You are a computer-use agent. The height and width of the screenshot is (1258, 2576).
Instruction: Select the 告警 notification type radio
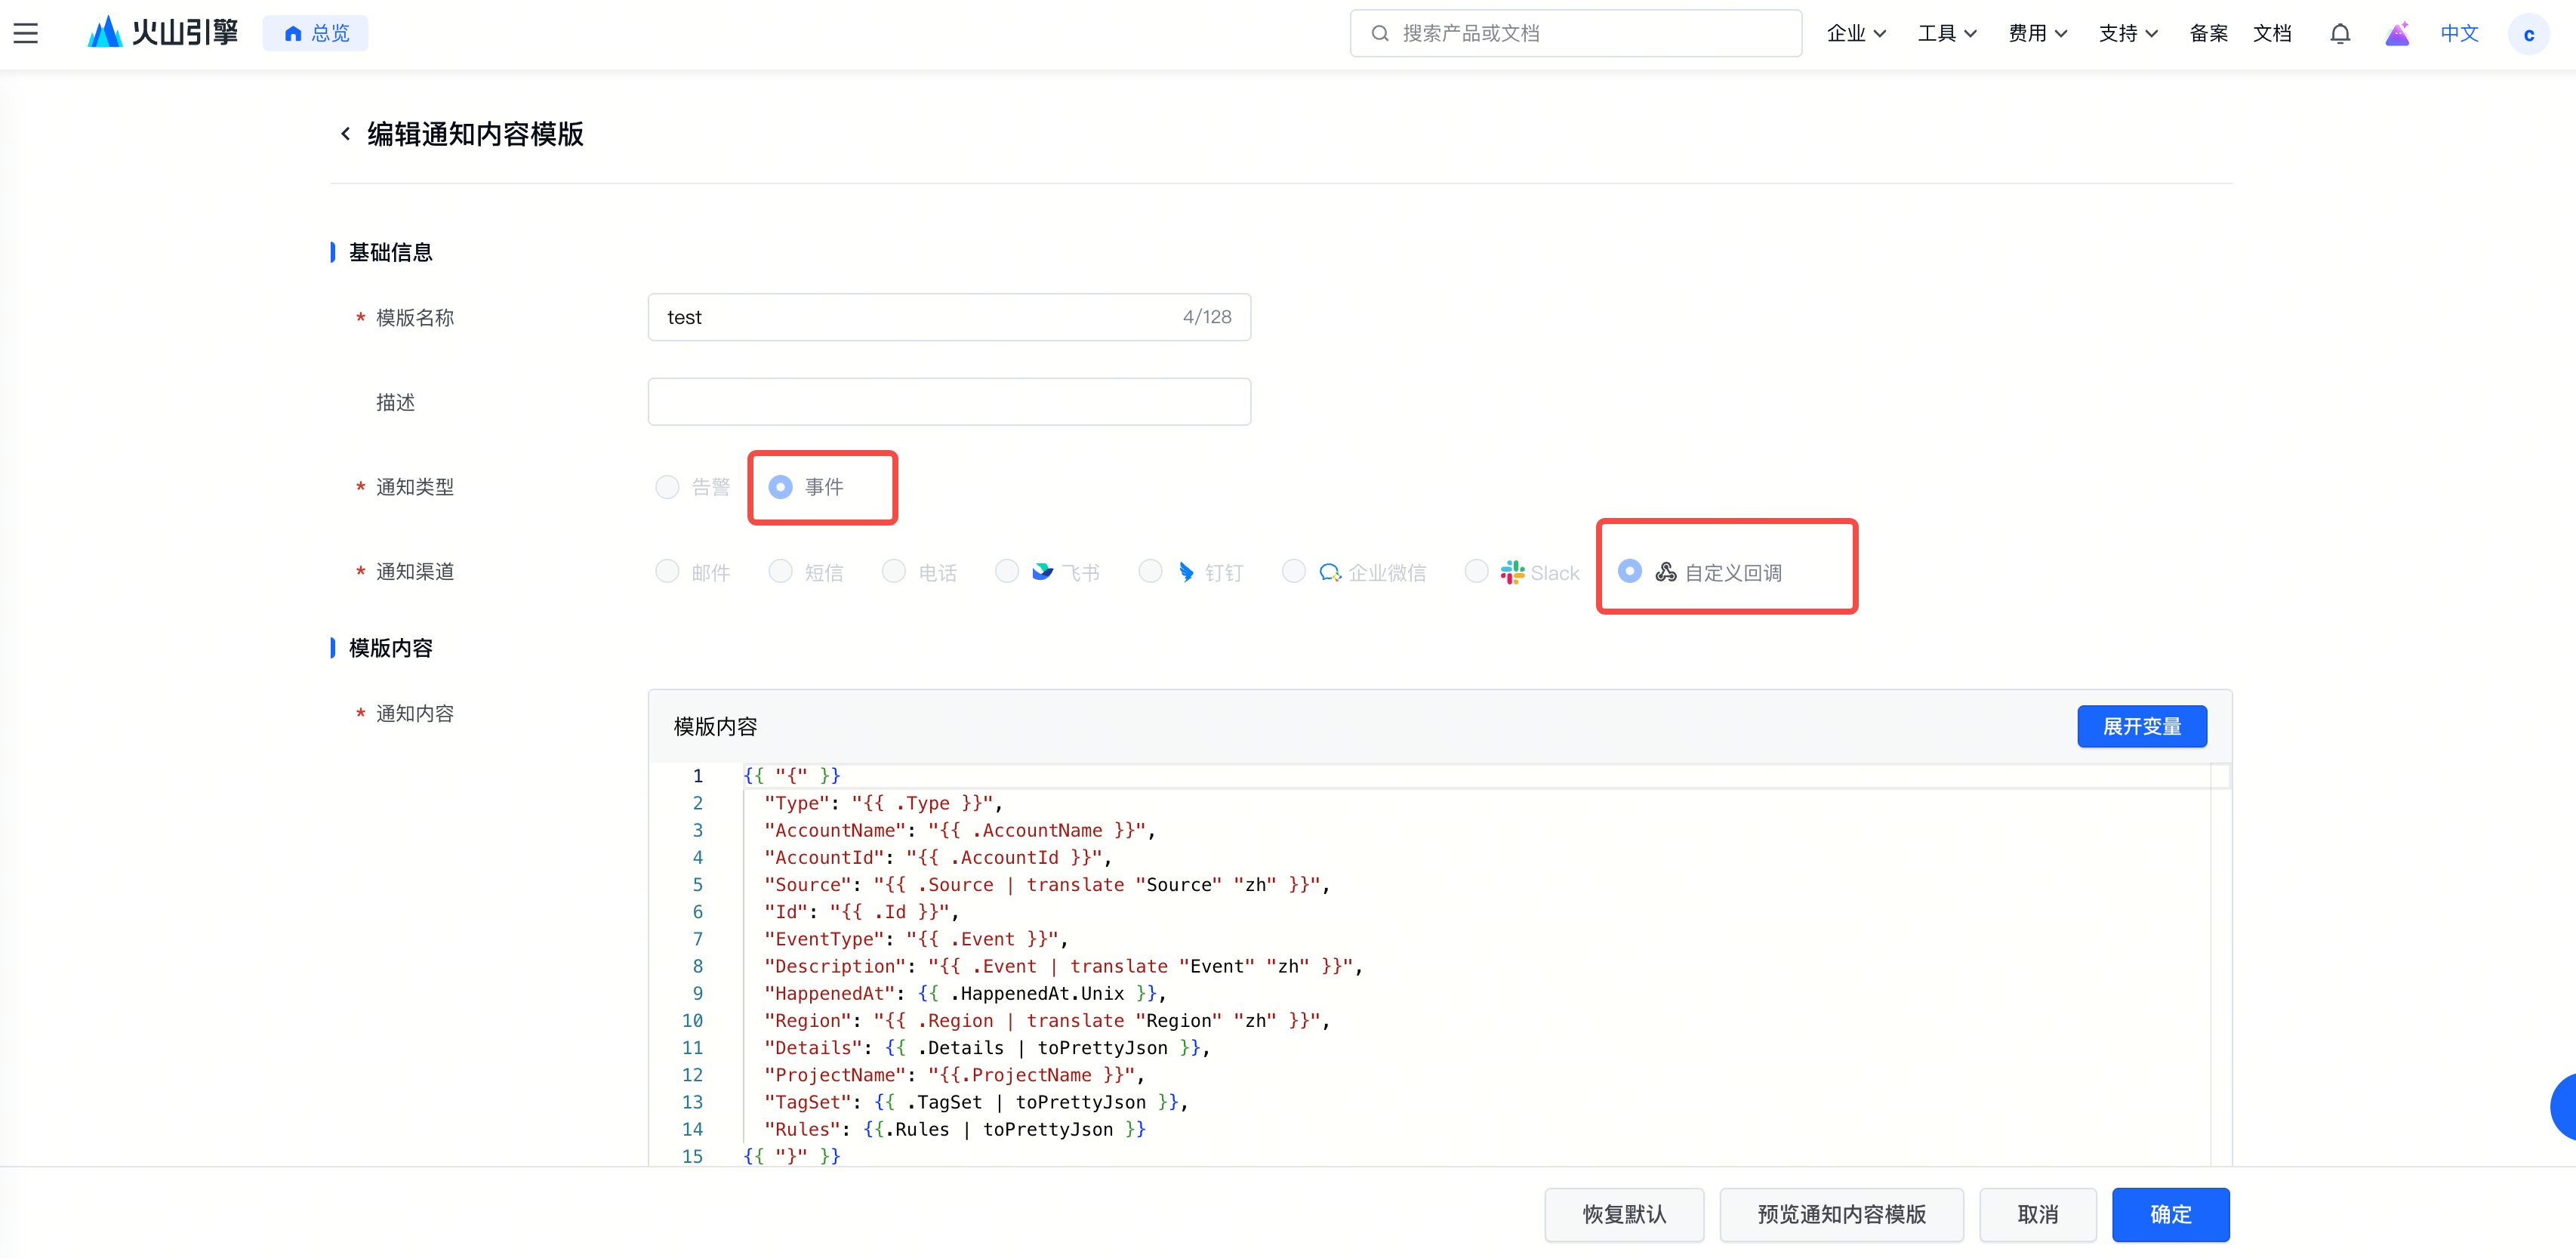pos(667,487)
